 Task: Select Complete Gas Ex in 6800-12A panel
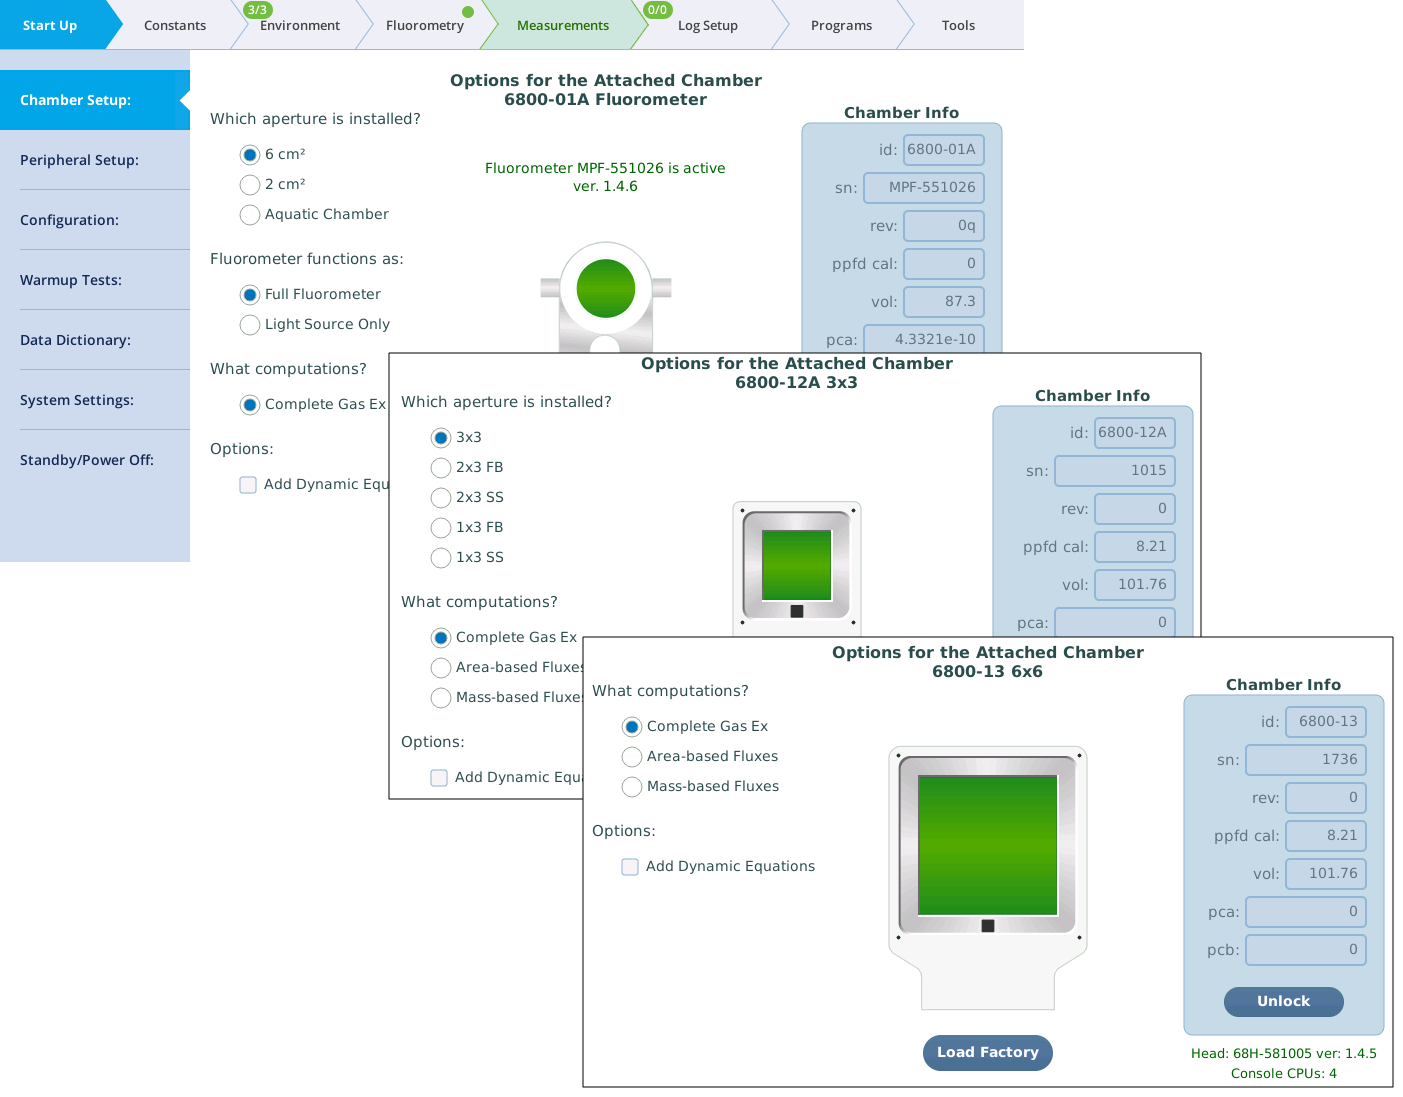[441, 638]
